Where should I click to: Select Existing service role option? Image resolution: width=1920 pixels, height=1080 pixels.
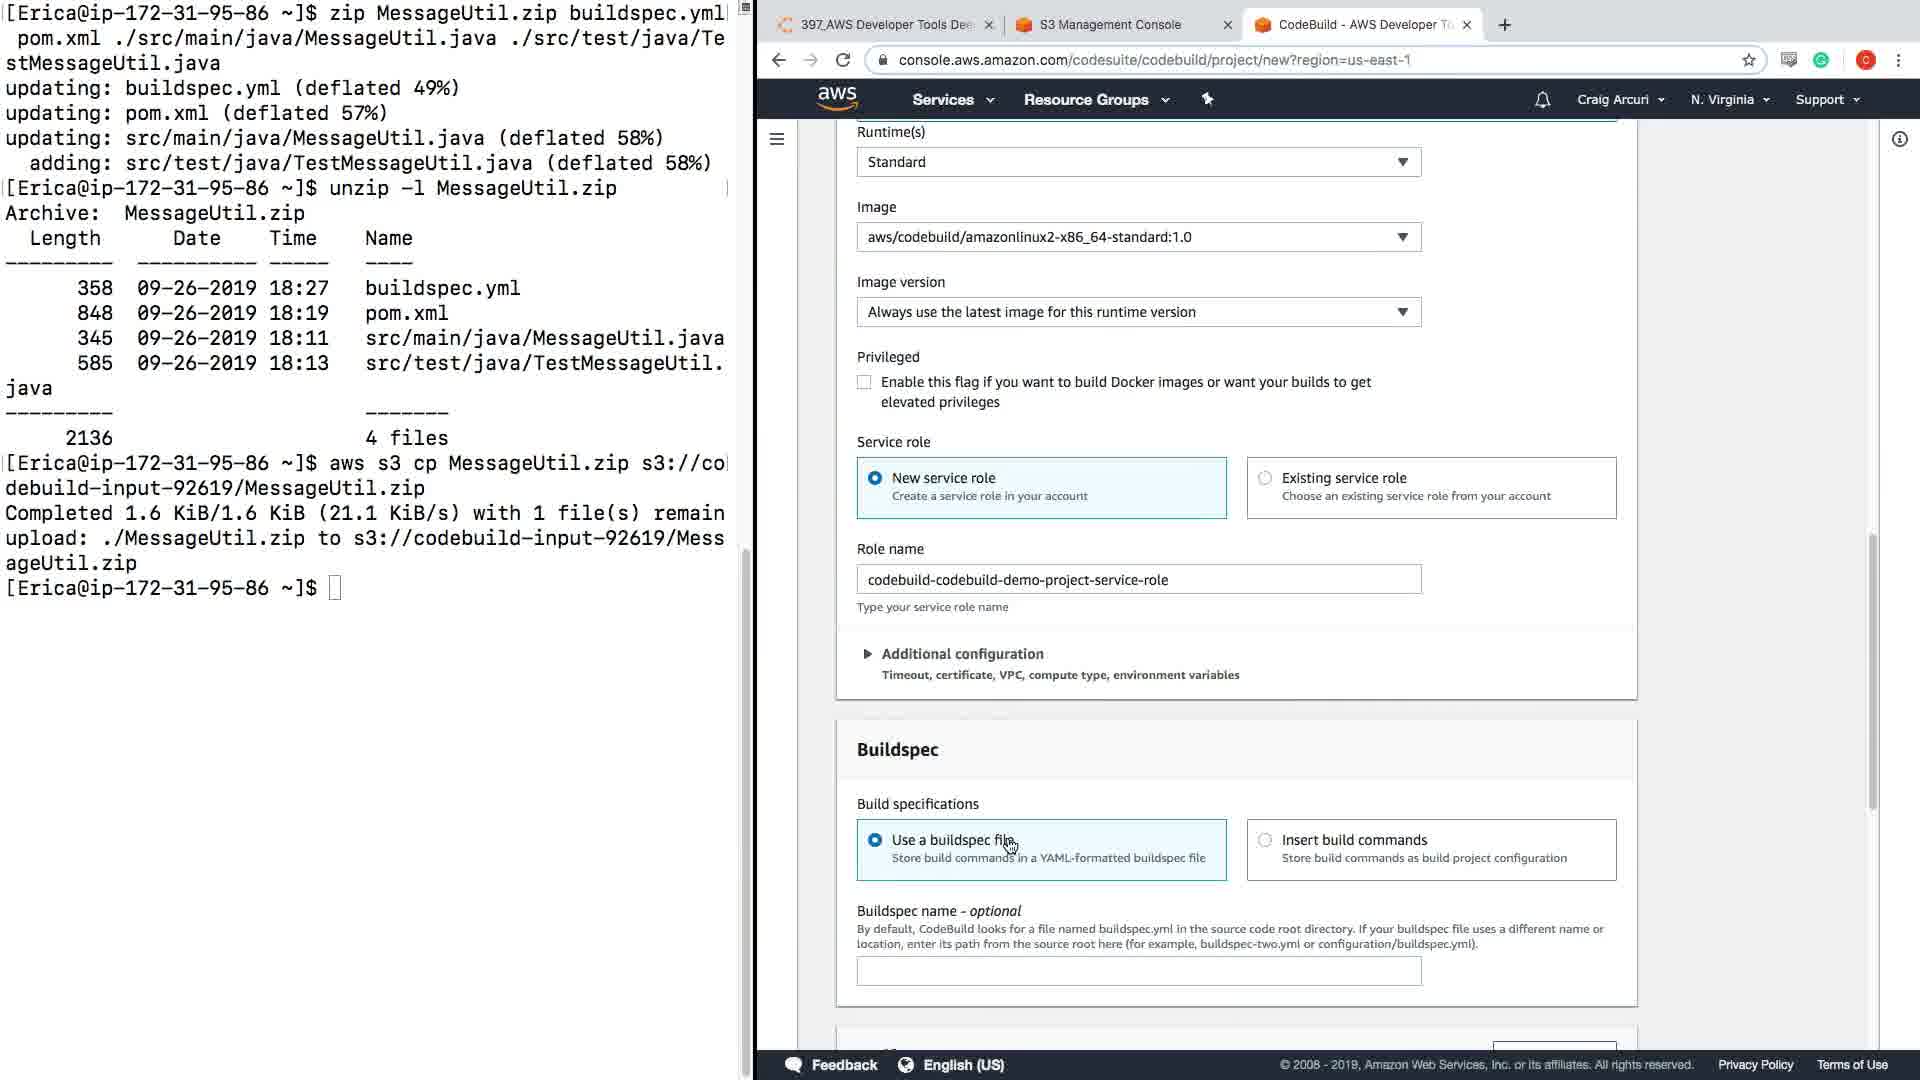pyautogui.click(x=1265, y=478)
